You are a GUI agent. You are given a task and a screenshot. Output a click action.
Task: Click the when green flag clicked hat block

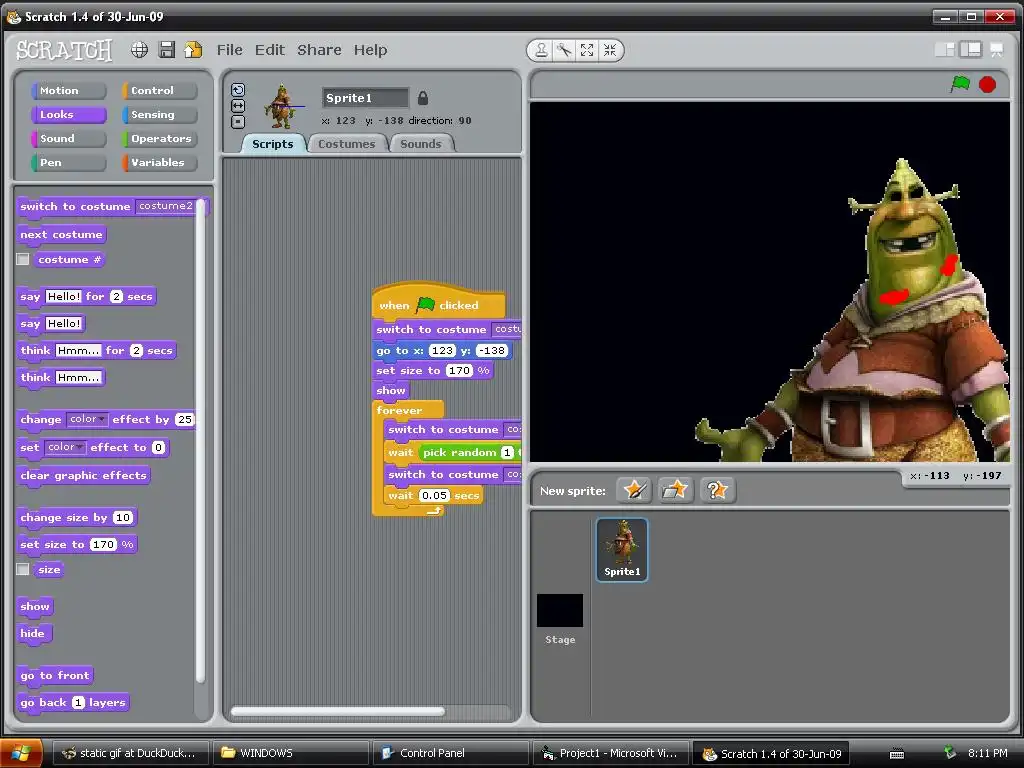(438, 302)
